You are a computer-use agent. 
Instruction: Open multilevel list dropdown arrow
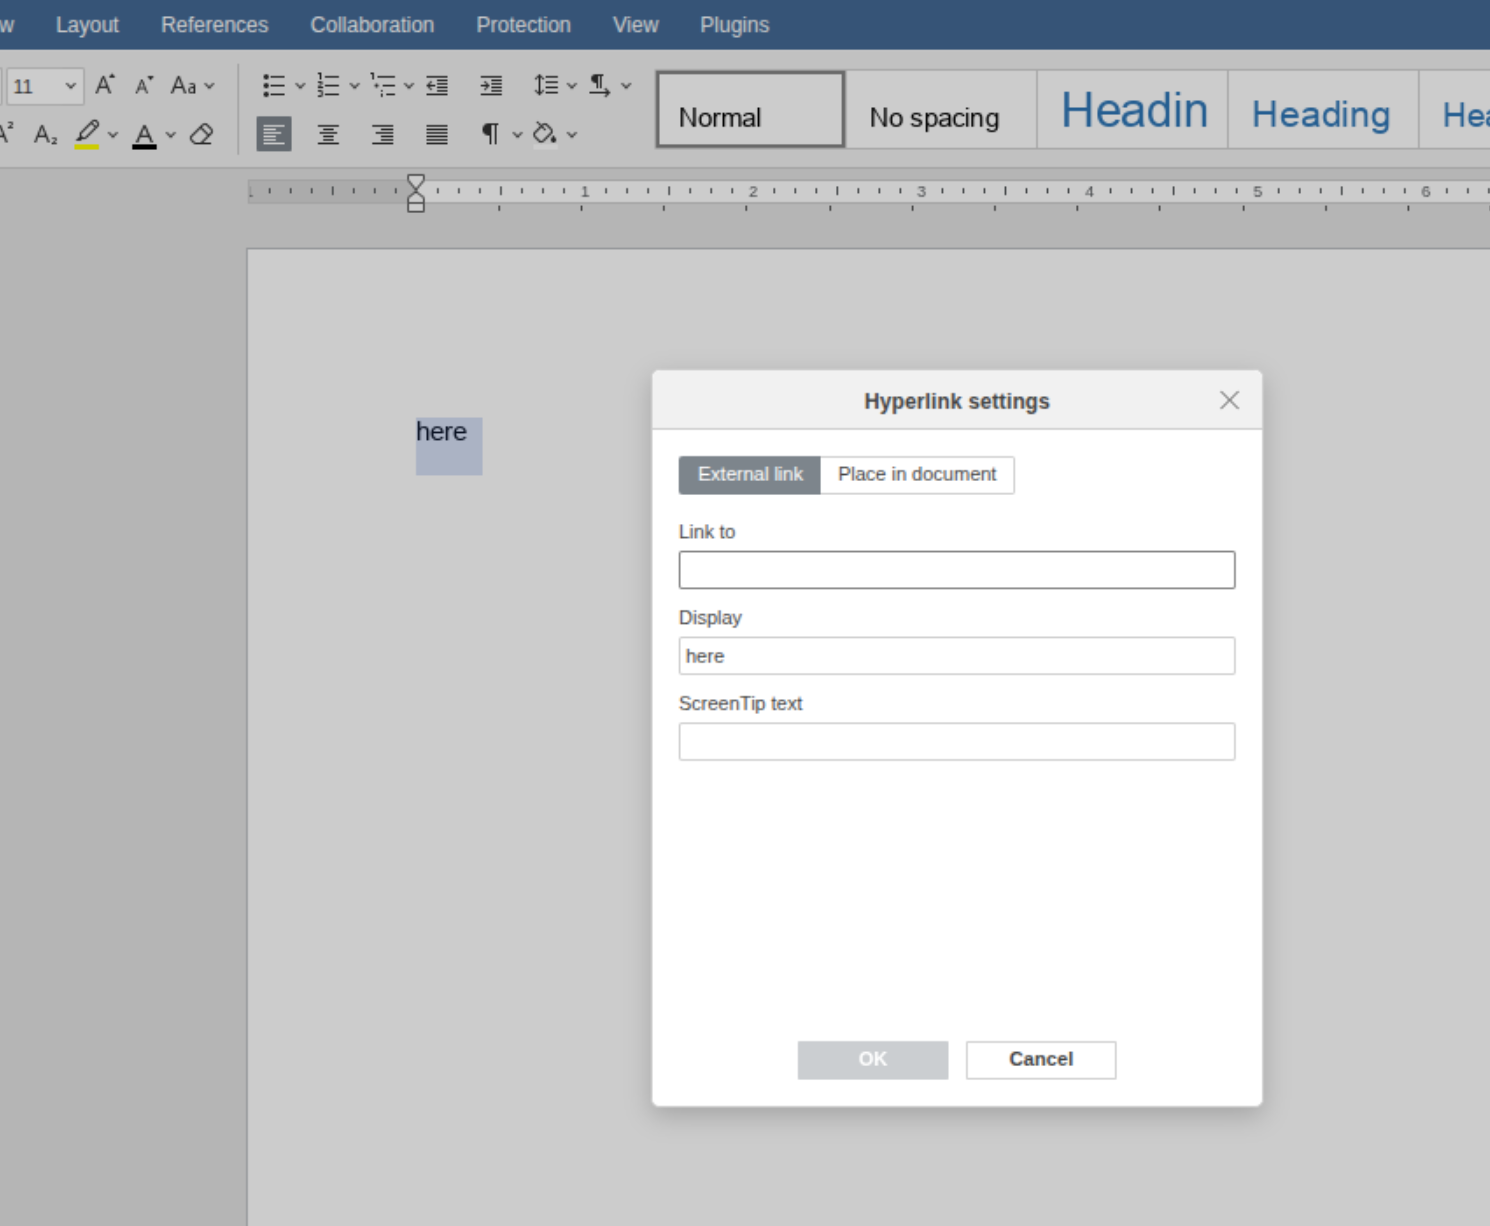pos(409,85)
